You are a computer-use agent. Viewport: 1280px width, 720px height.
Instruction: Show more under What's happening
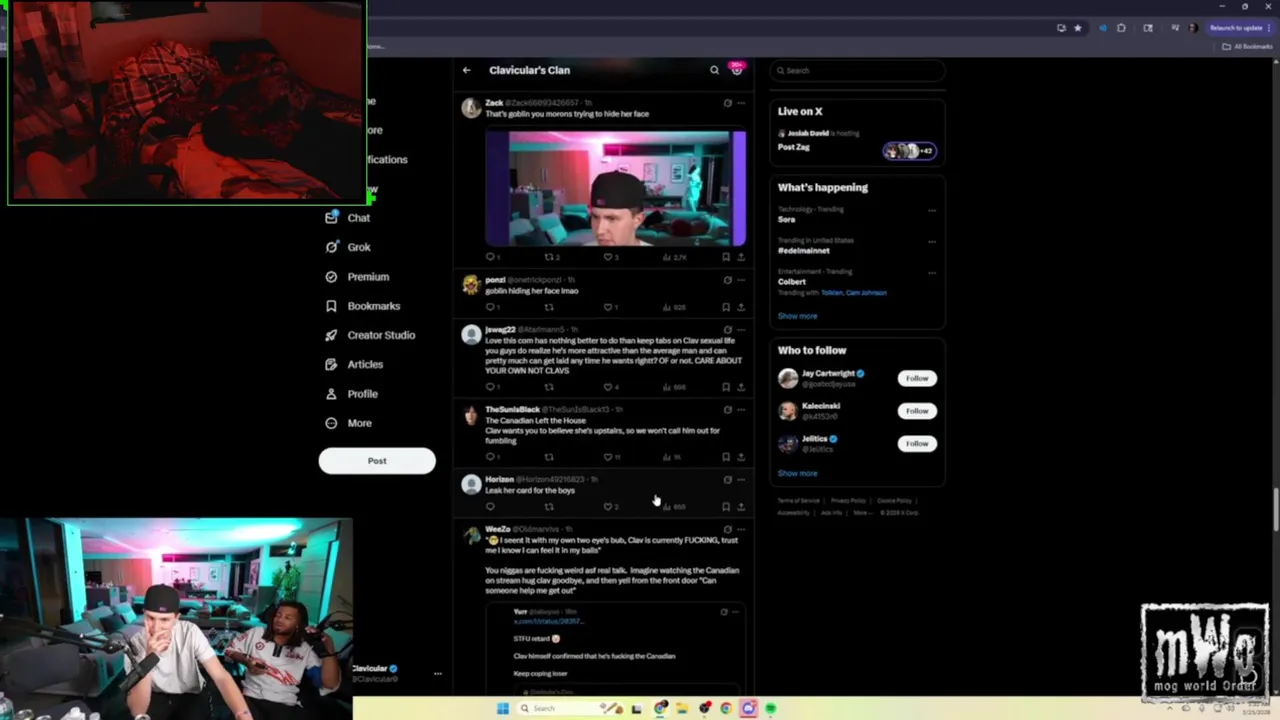[797, 316]
